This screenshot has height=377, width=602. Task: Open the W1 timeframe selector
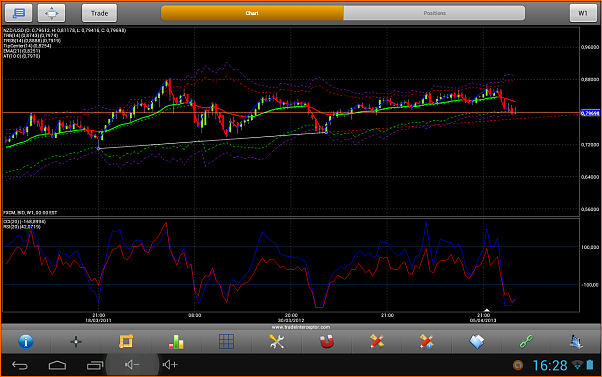[x=583, y=13]
